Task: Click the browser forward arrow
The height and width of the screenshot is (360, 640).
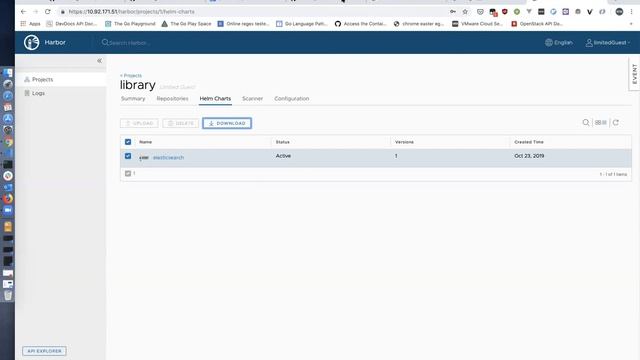Action: pos(36,12)
